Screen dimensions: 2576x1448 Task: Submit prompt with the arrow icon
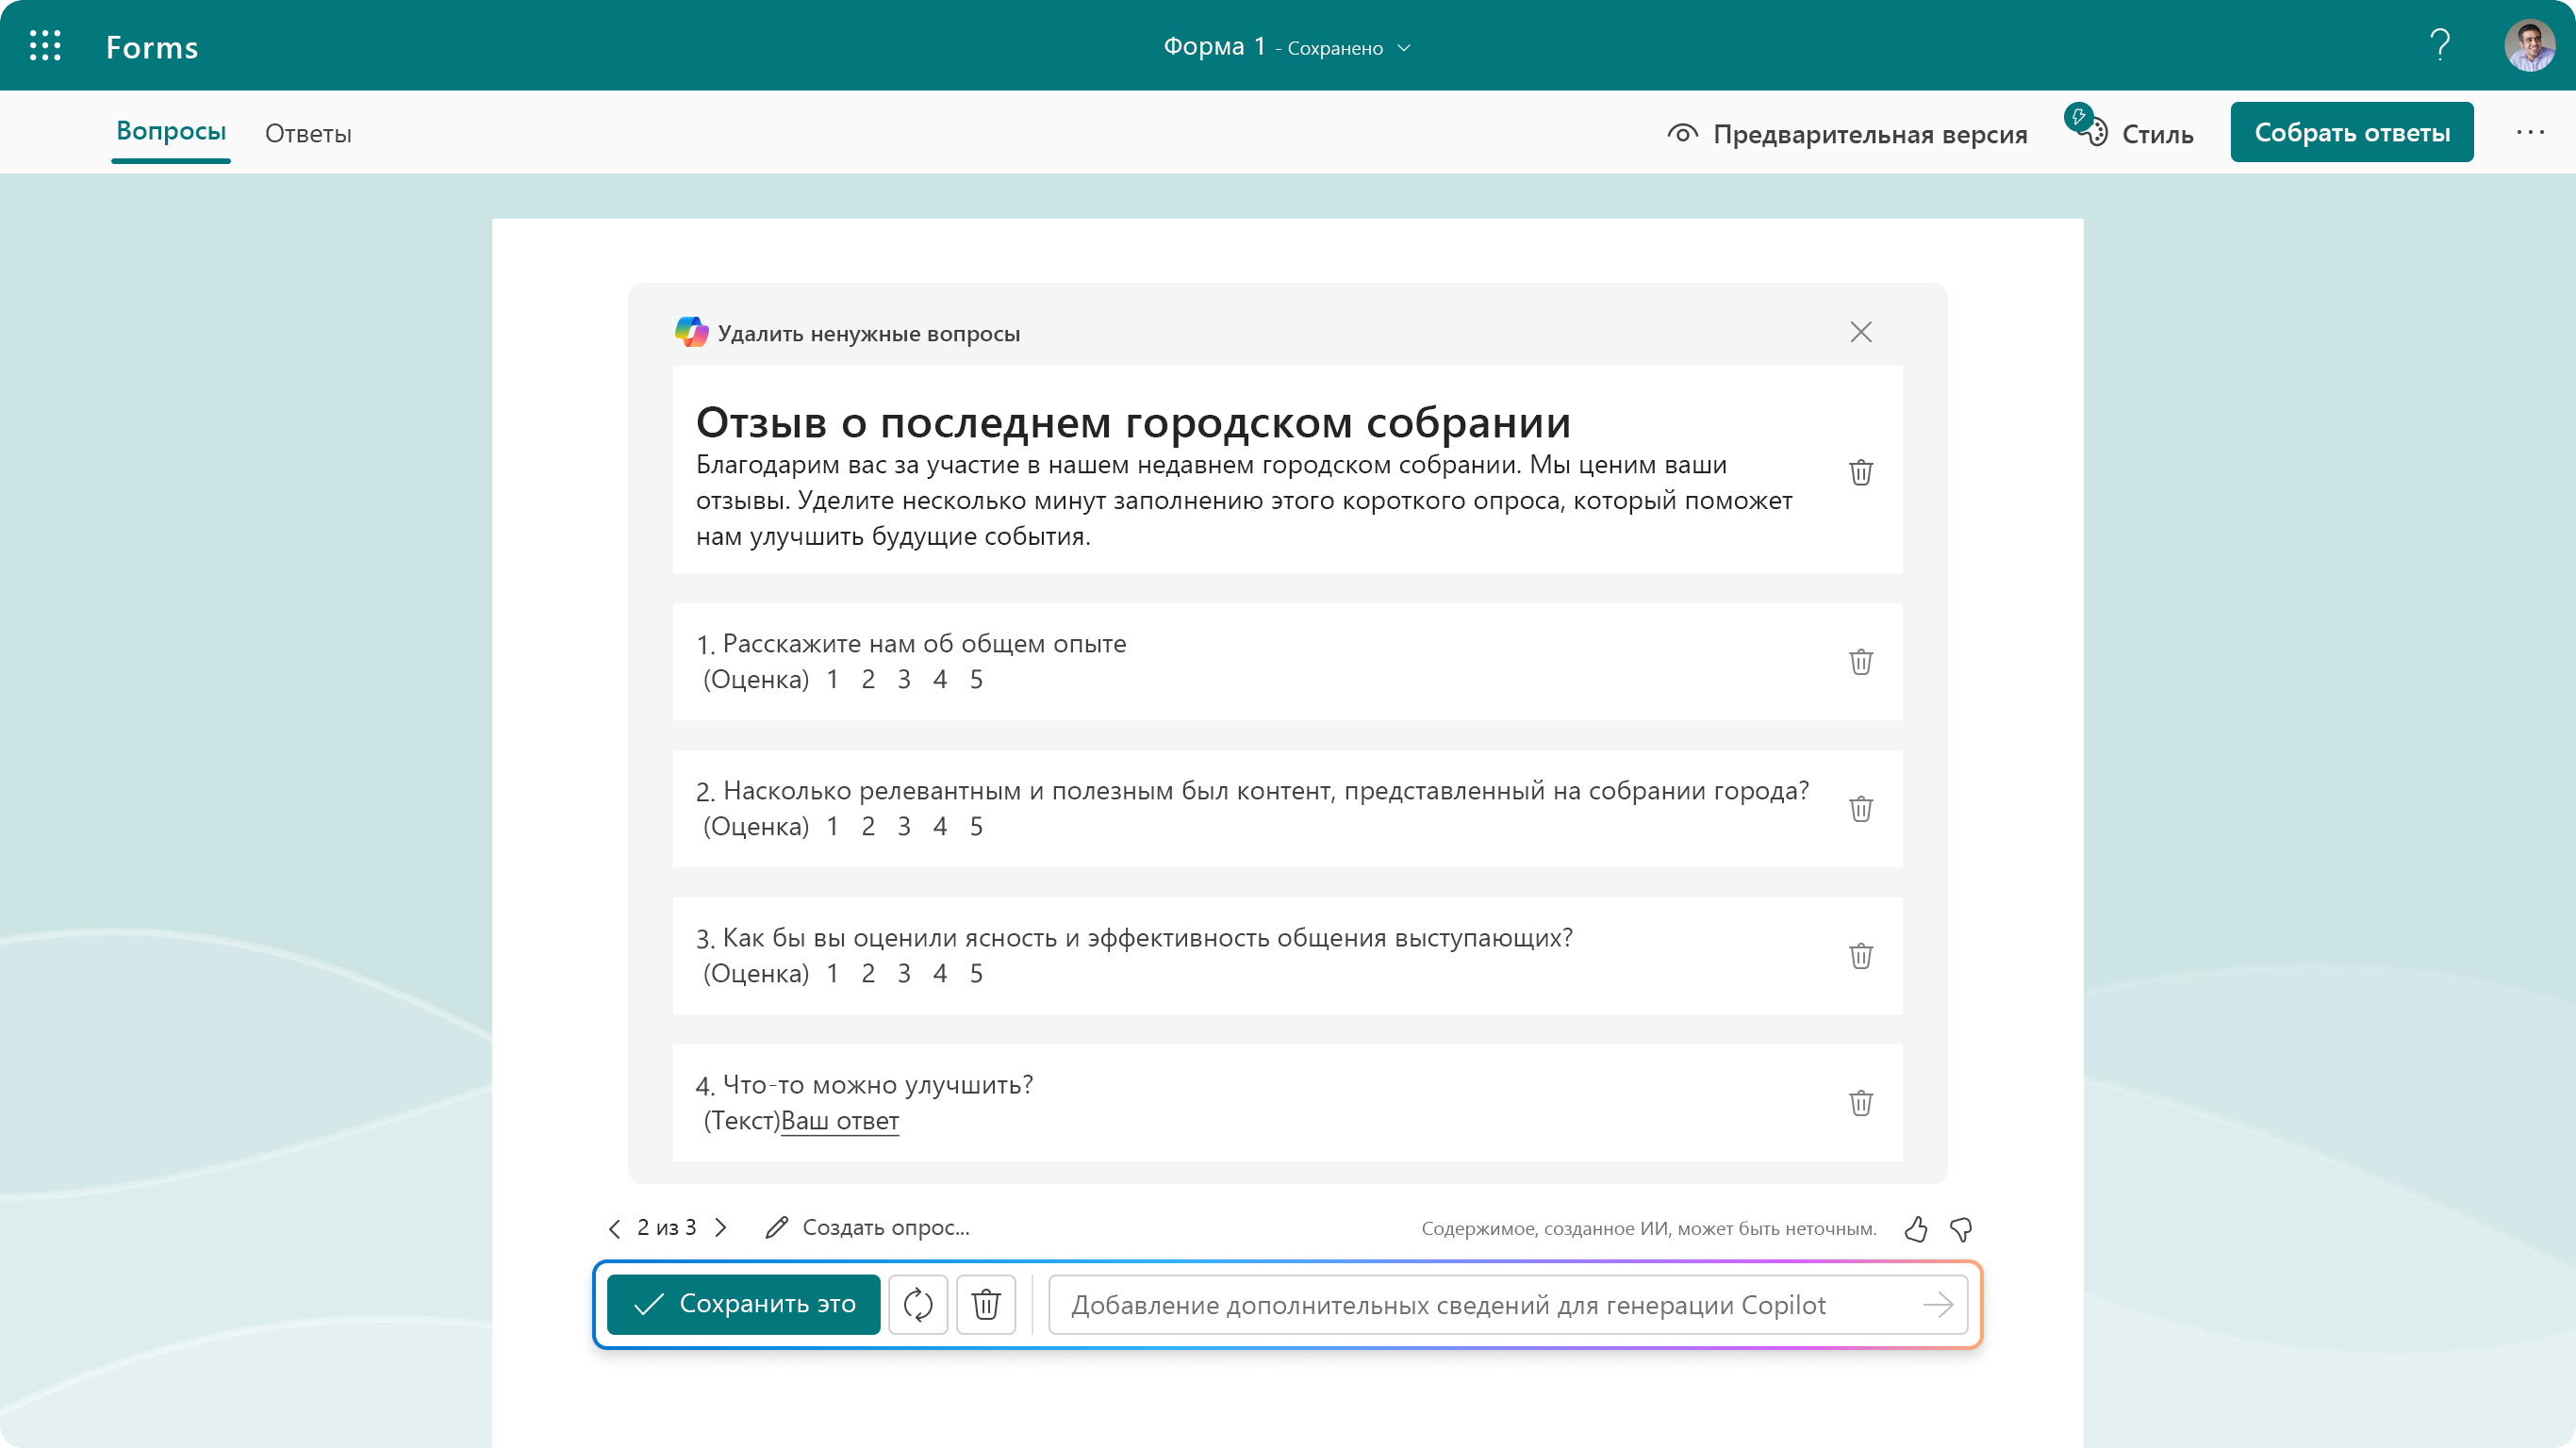click(x=1938, y=1304)
